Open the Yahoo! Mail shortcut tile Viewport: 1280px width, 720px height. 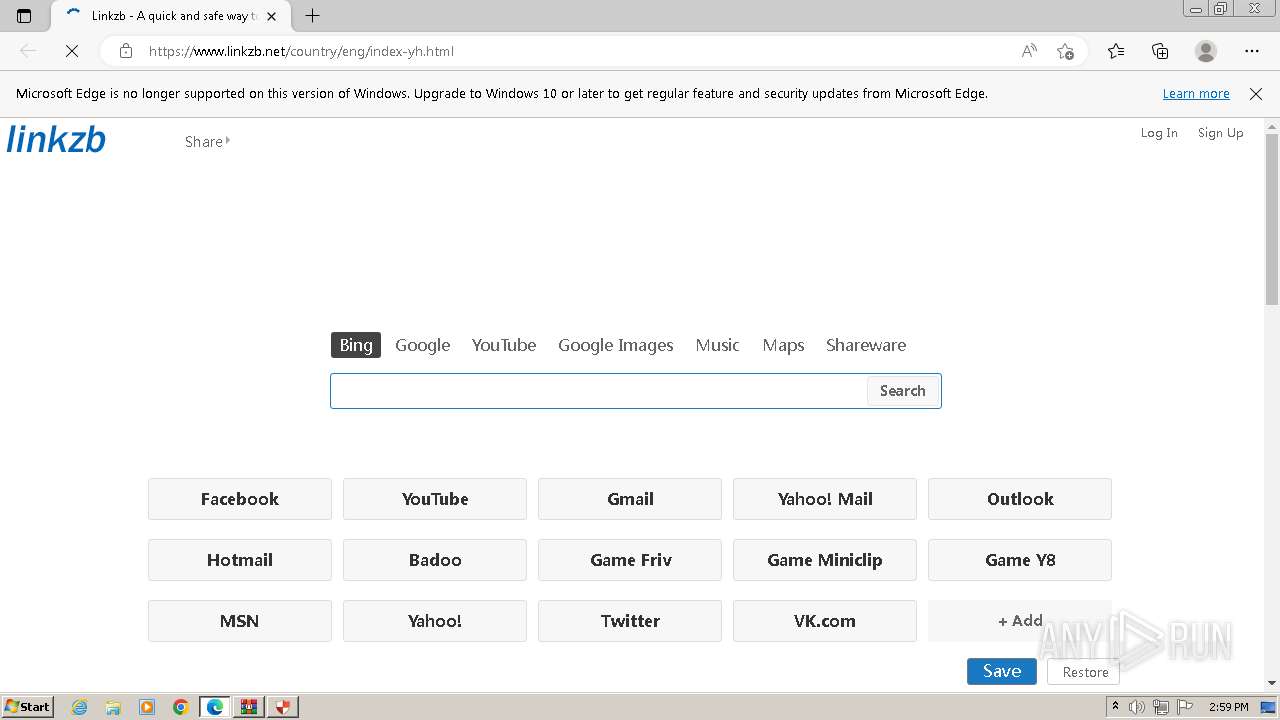tap(825, 499)
